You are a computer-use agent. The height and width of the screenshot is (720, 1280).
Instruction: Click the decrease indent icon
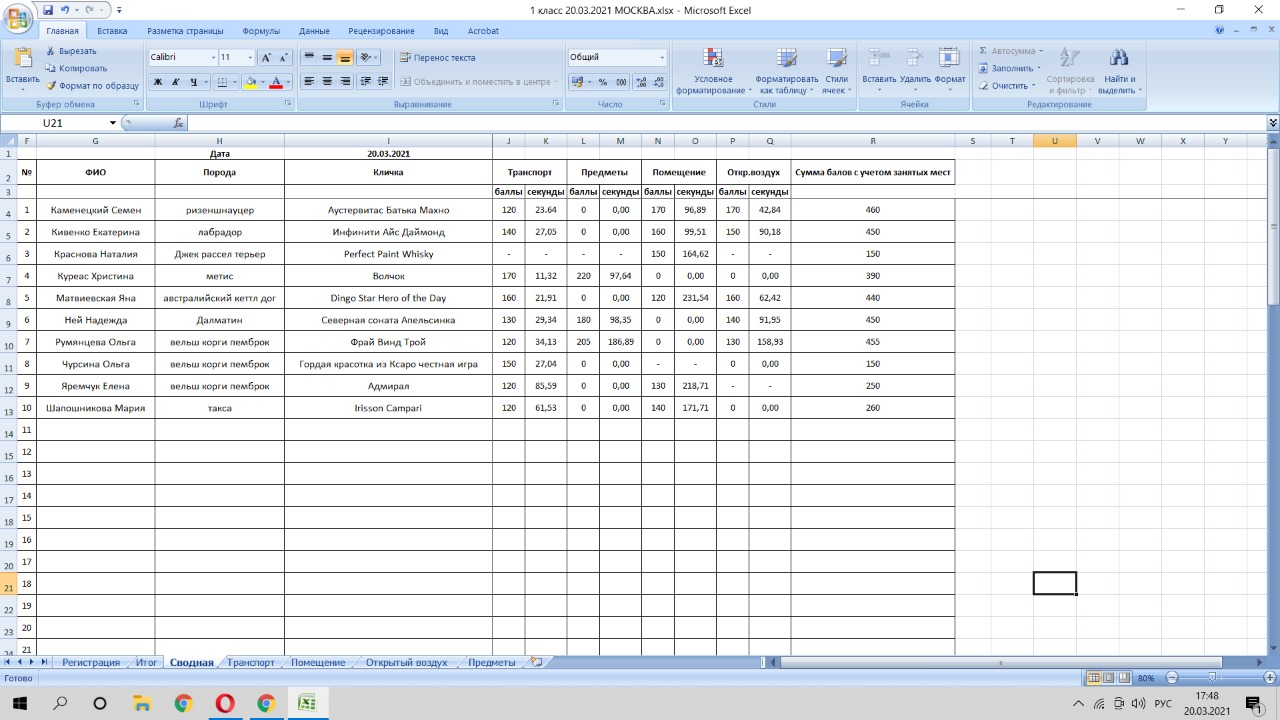pyautogui.click(x=366, y=82)
